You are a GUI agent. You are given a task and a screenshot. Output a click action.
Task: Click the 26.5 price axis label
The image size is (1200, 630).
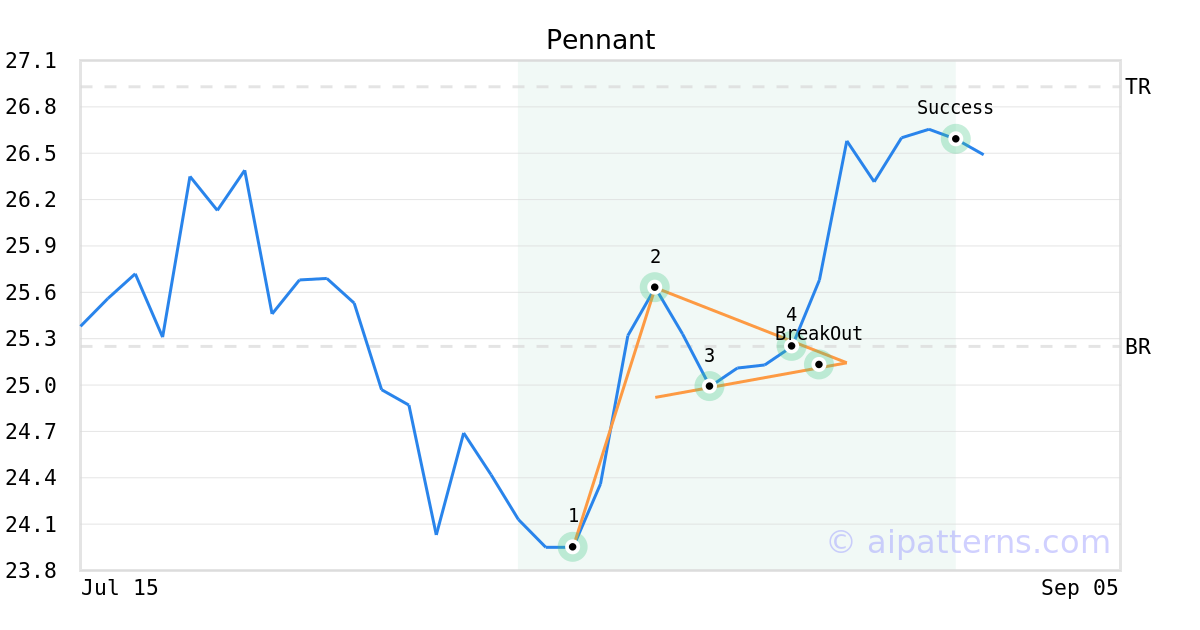point(31,154)
